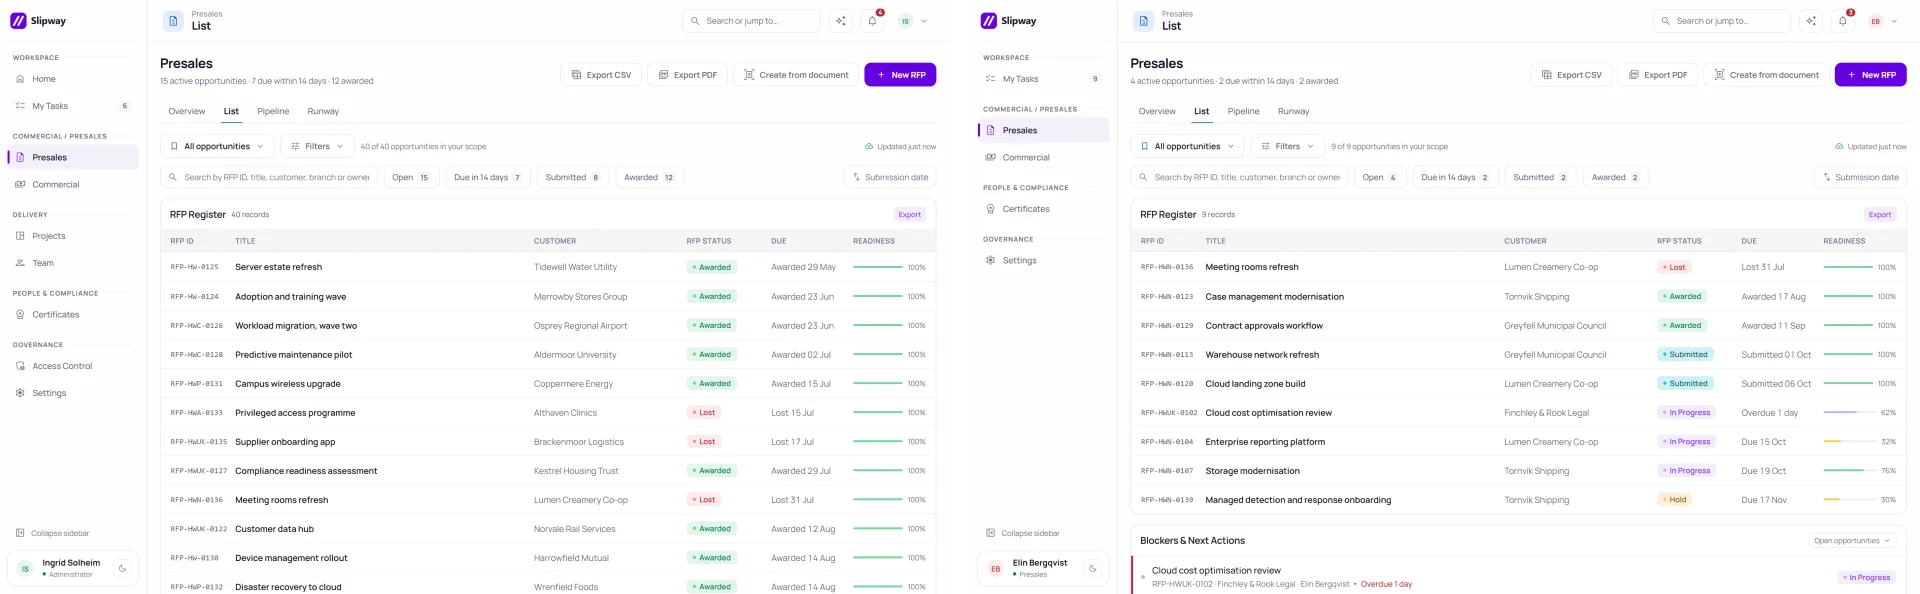The width and height of the screenshot is (1920, 594).
Task: Open Home in Ingrid Solheim's window sidebar
Action: click(73, 79)
